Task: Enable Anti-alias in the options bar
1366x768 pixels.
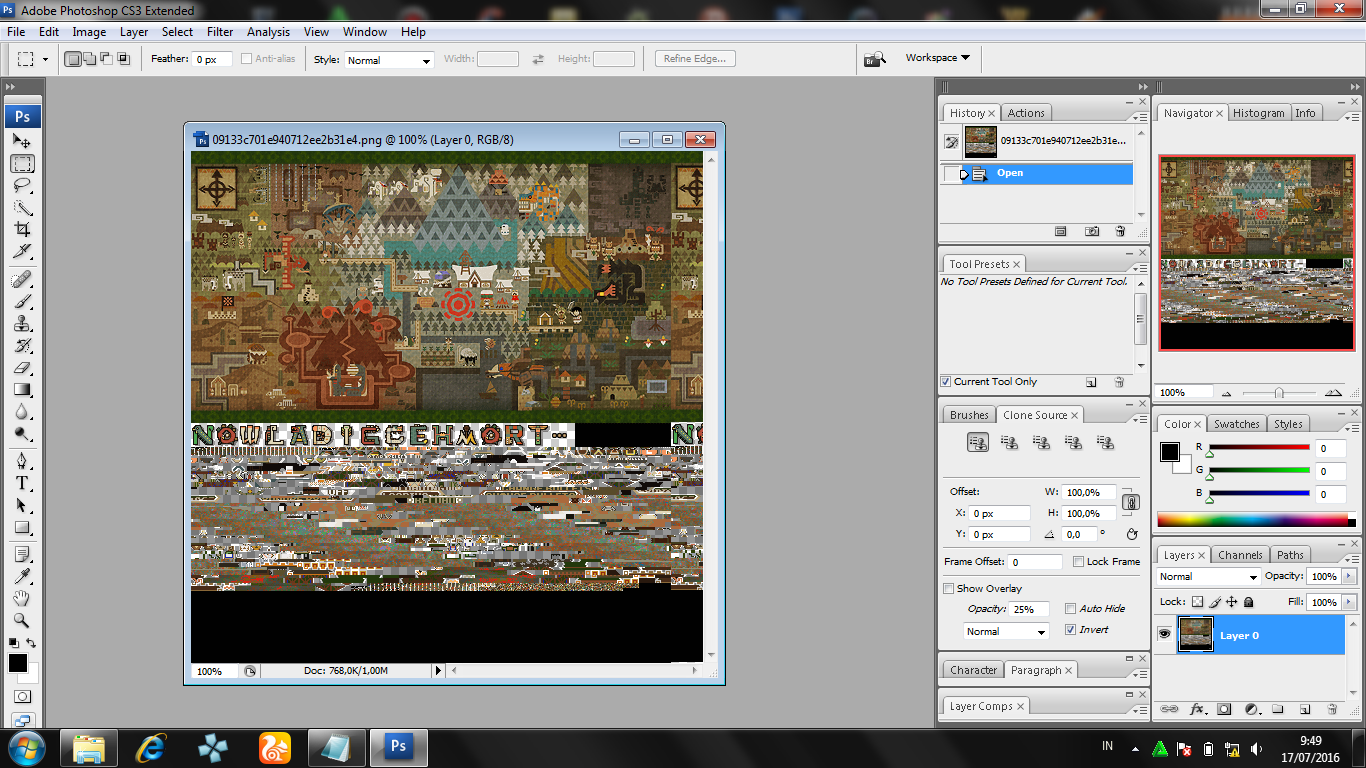Action: pyautogui.click(x=245, y=59)
